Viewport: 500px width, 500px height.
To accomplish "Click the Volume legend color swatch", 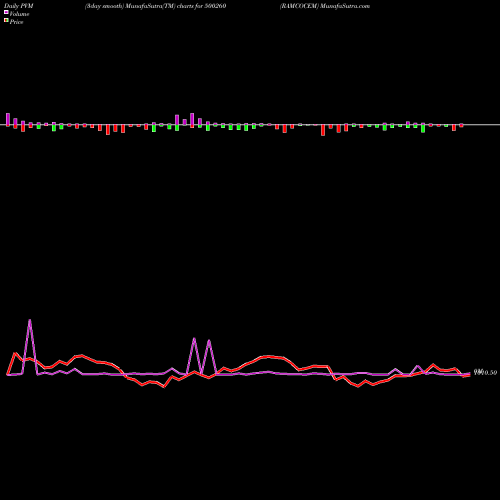I will (x=6, y=12).
